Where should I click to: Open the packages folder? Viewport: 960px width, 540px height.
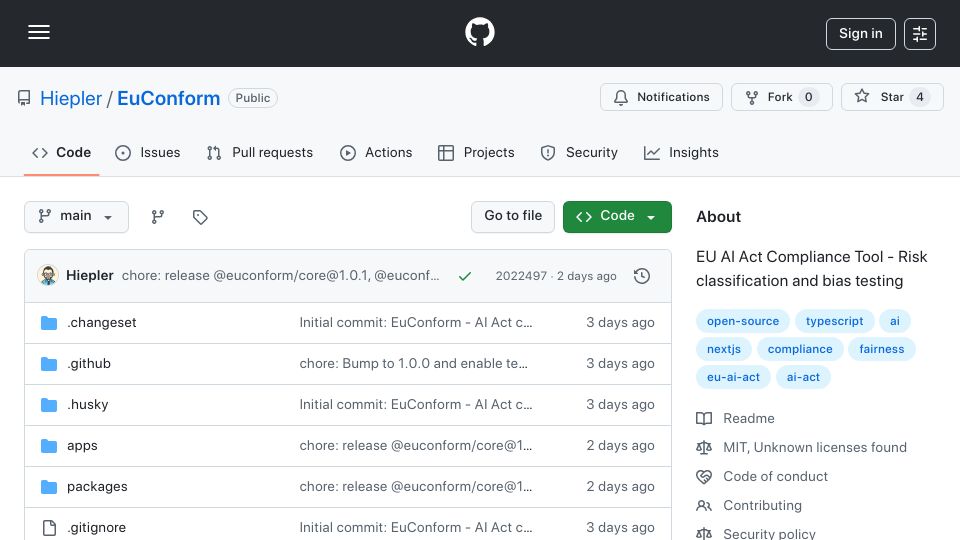pos(97,487)
